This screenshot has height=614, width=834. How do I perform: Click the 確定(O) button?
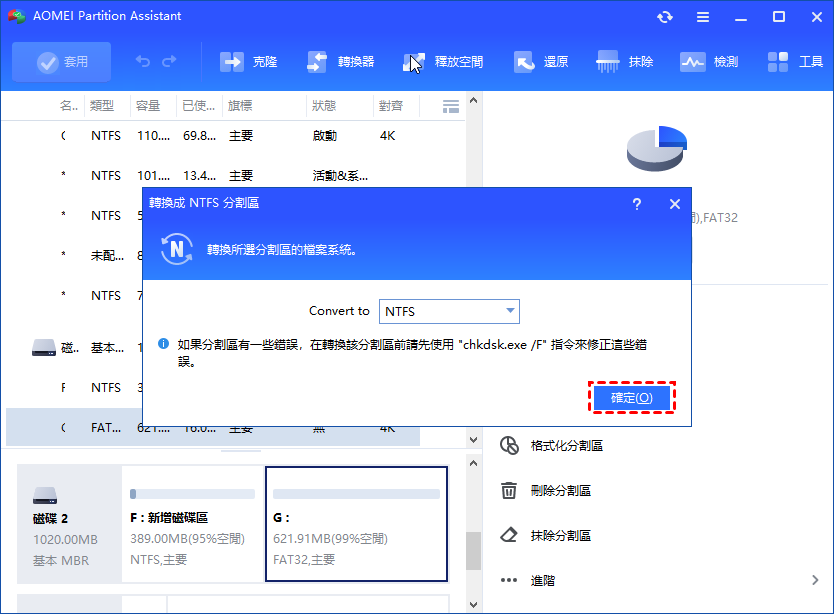tap(631, 397)
